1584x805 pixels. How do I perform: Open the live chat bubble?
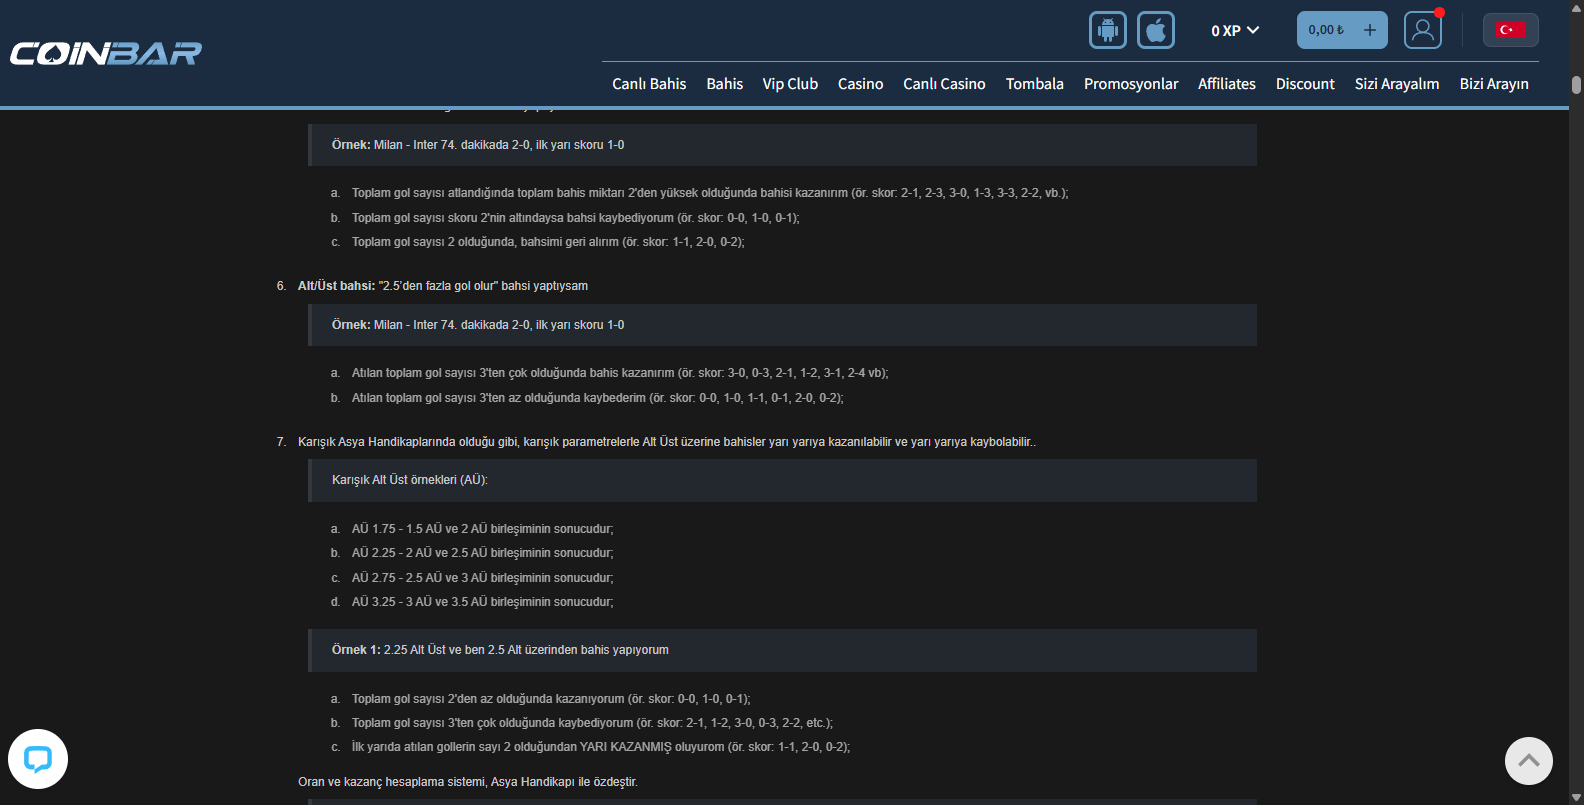click(38, 759)
